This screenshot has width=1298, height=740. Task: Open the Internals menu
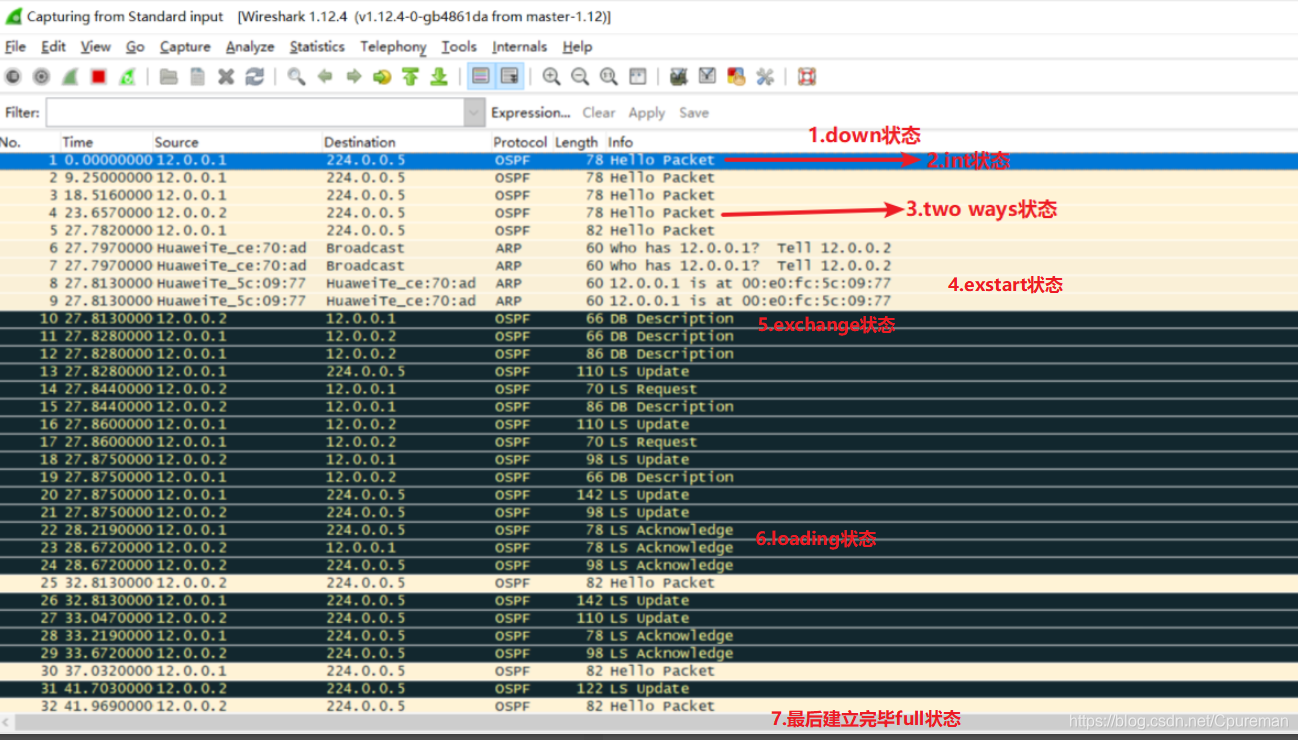[520, 47]
